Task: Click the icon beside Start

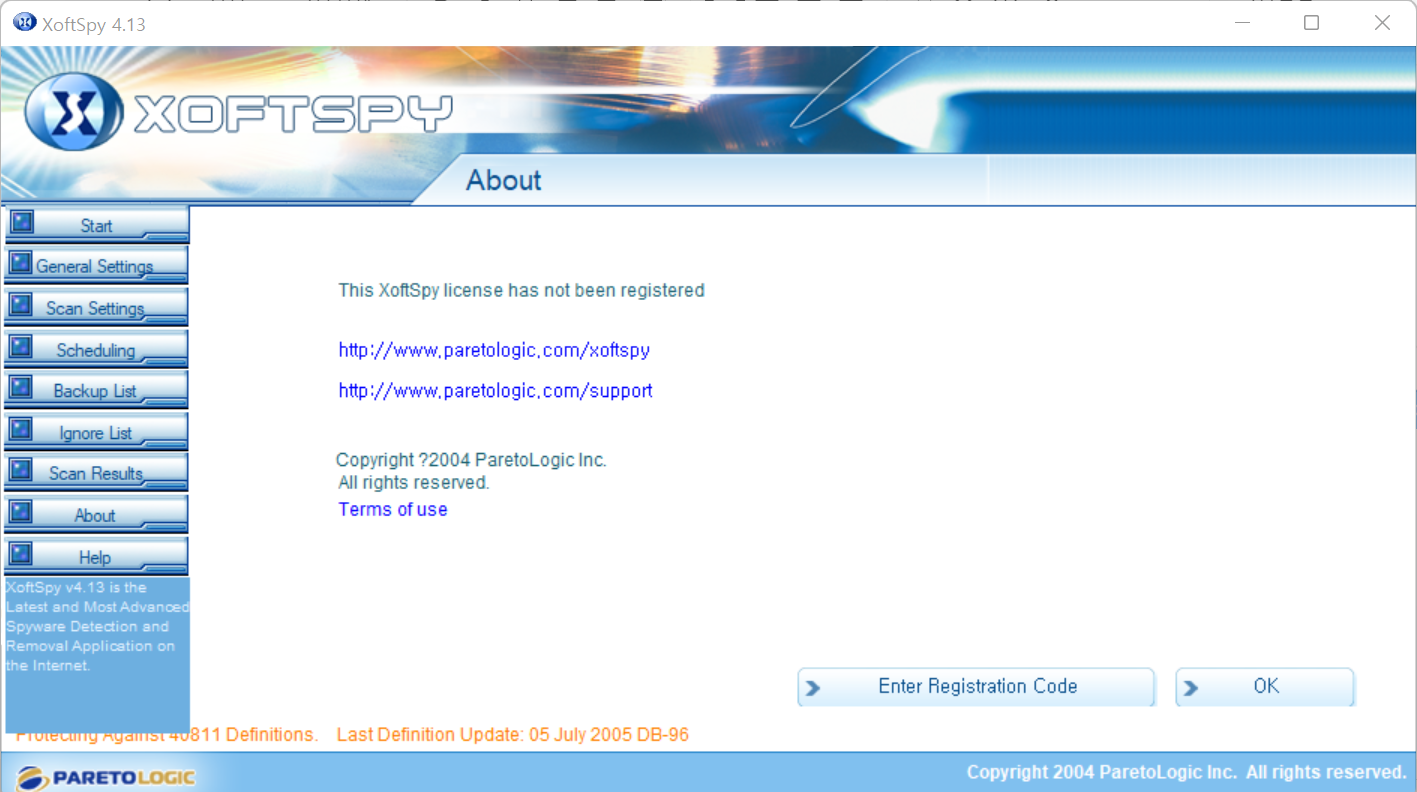Action: (21, 221)
